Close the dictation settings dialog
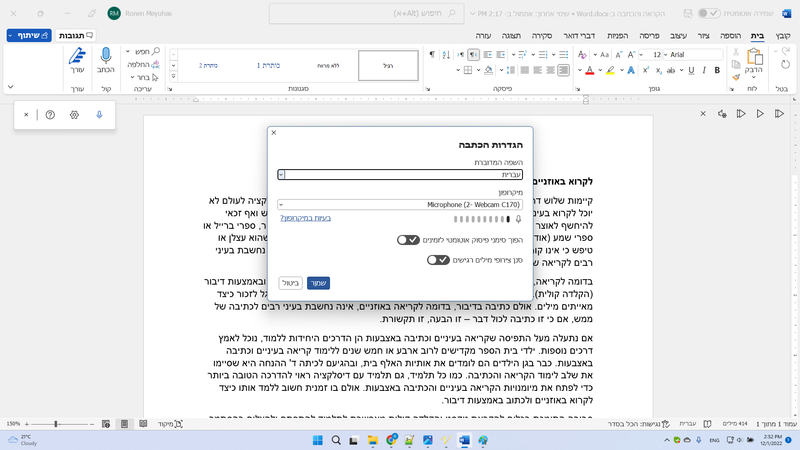Viewport: 800px width, 450px height. (274, 133)
